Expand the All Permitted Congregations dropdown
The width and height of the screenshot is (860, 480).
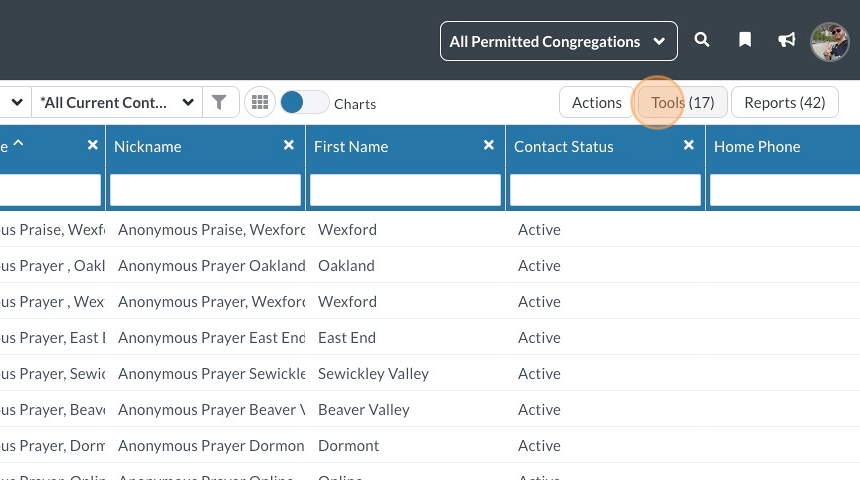tap(558, 41)
